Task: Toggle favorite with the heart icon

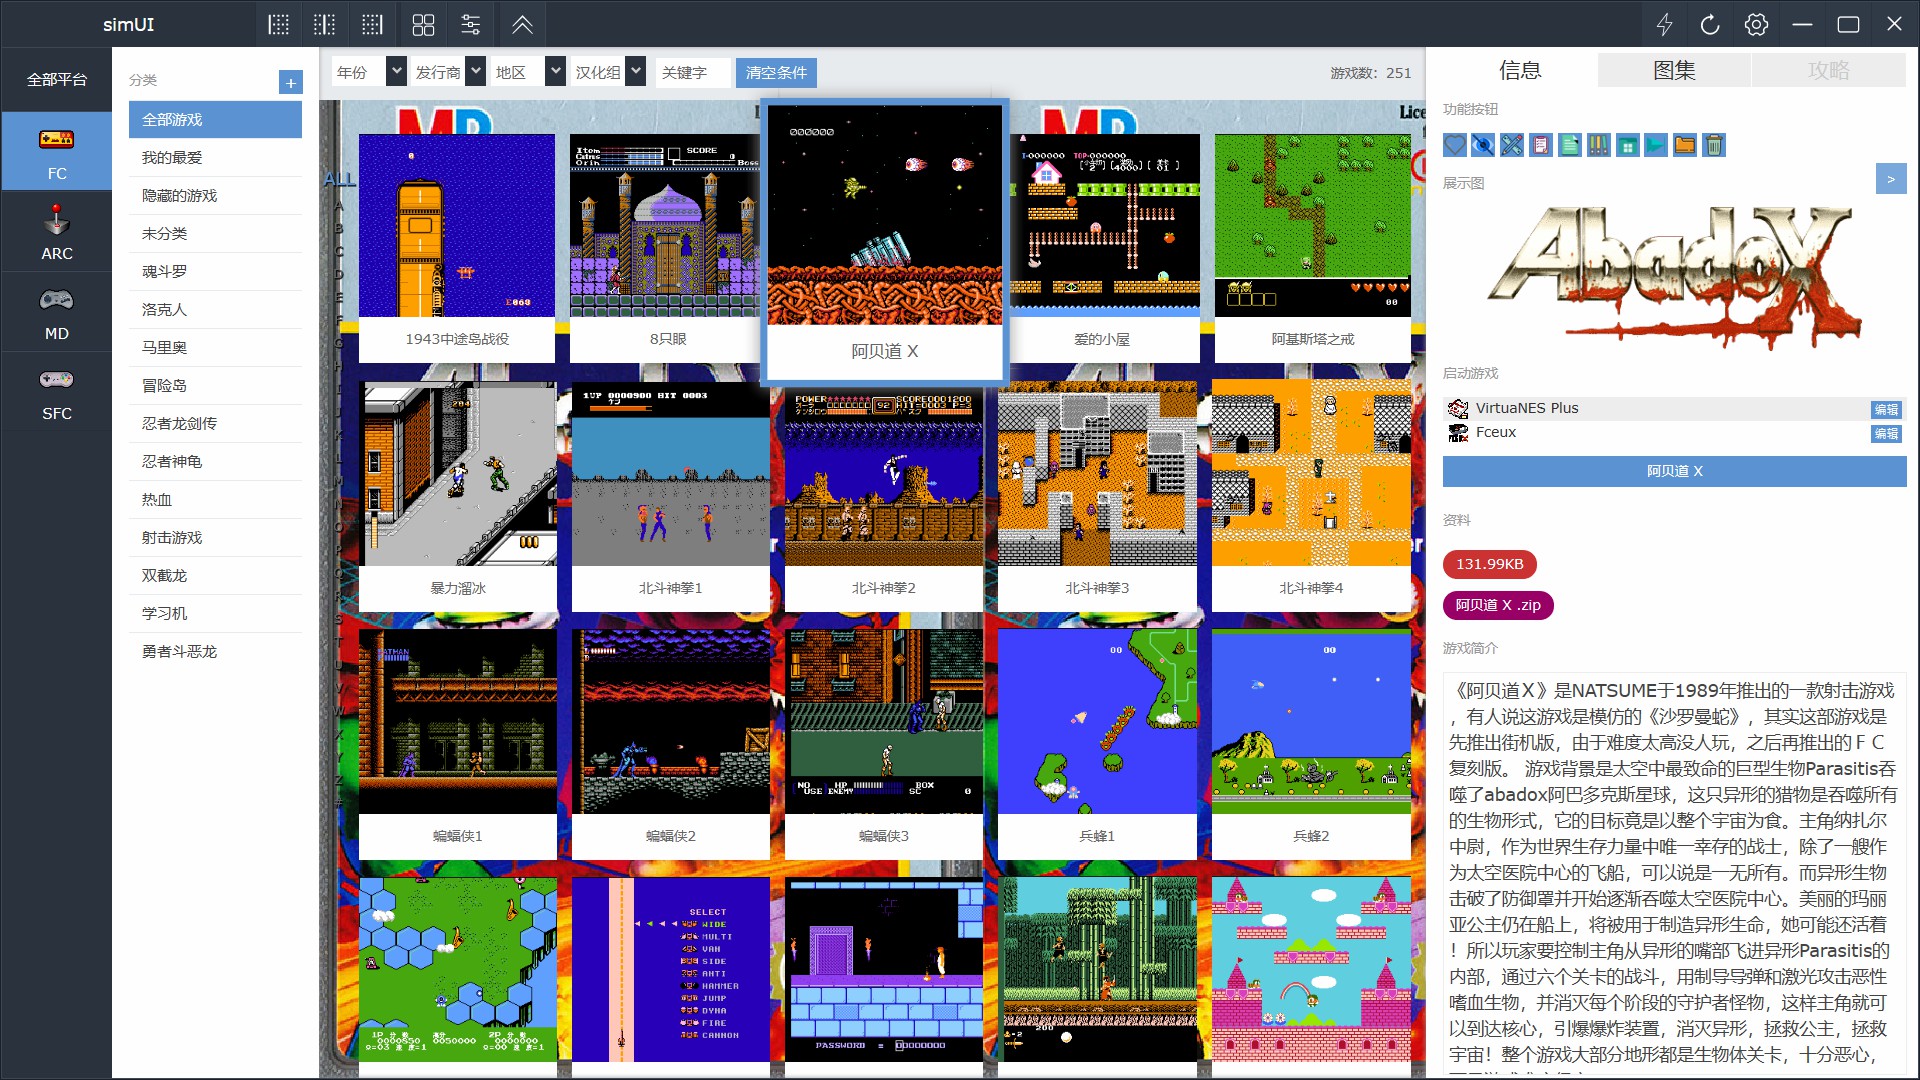Action: point(1455,145)
